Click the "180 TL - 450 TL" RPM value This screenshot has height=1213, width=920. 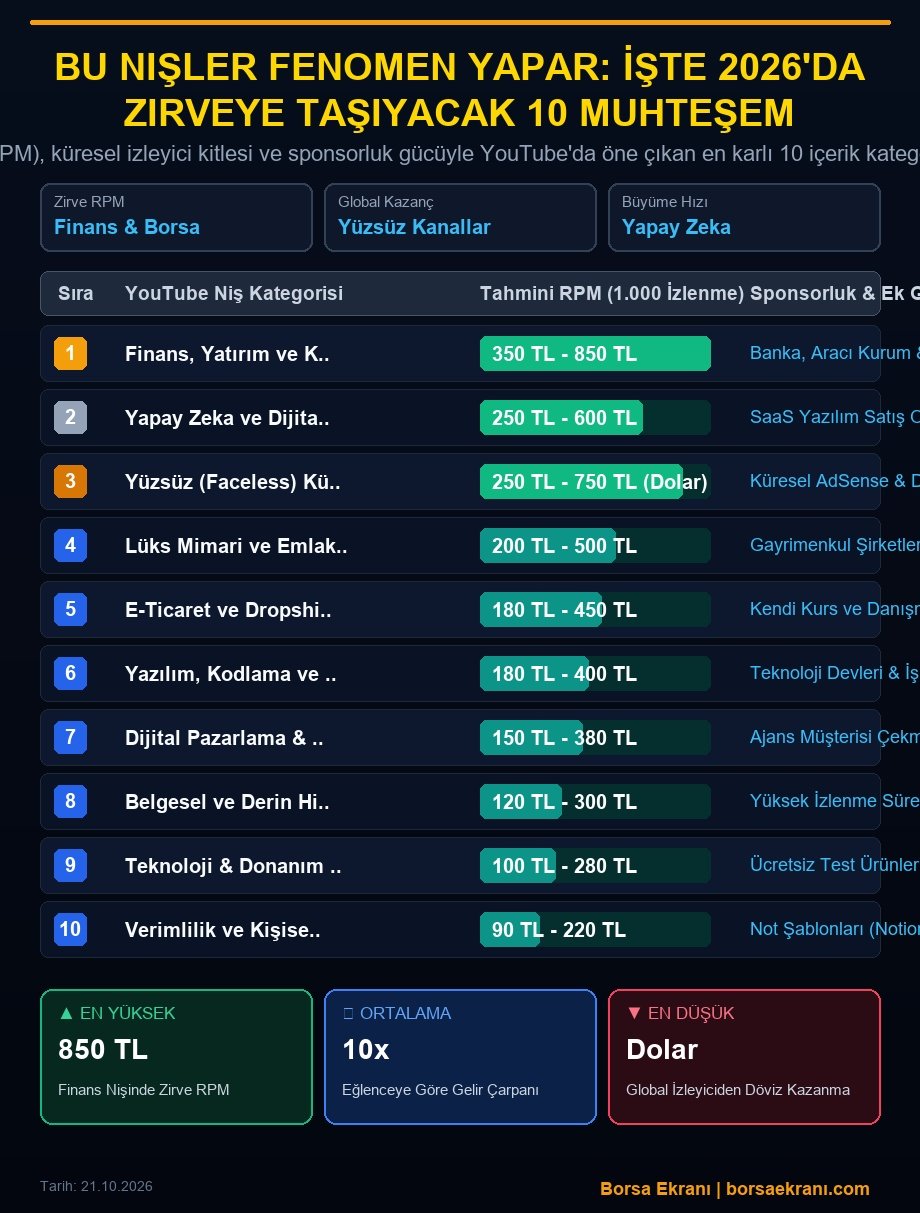564,610
